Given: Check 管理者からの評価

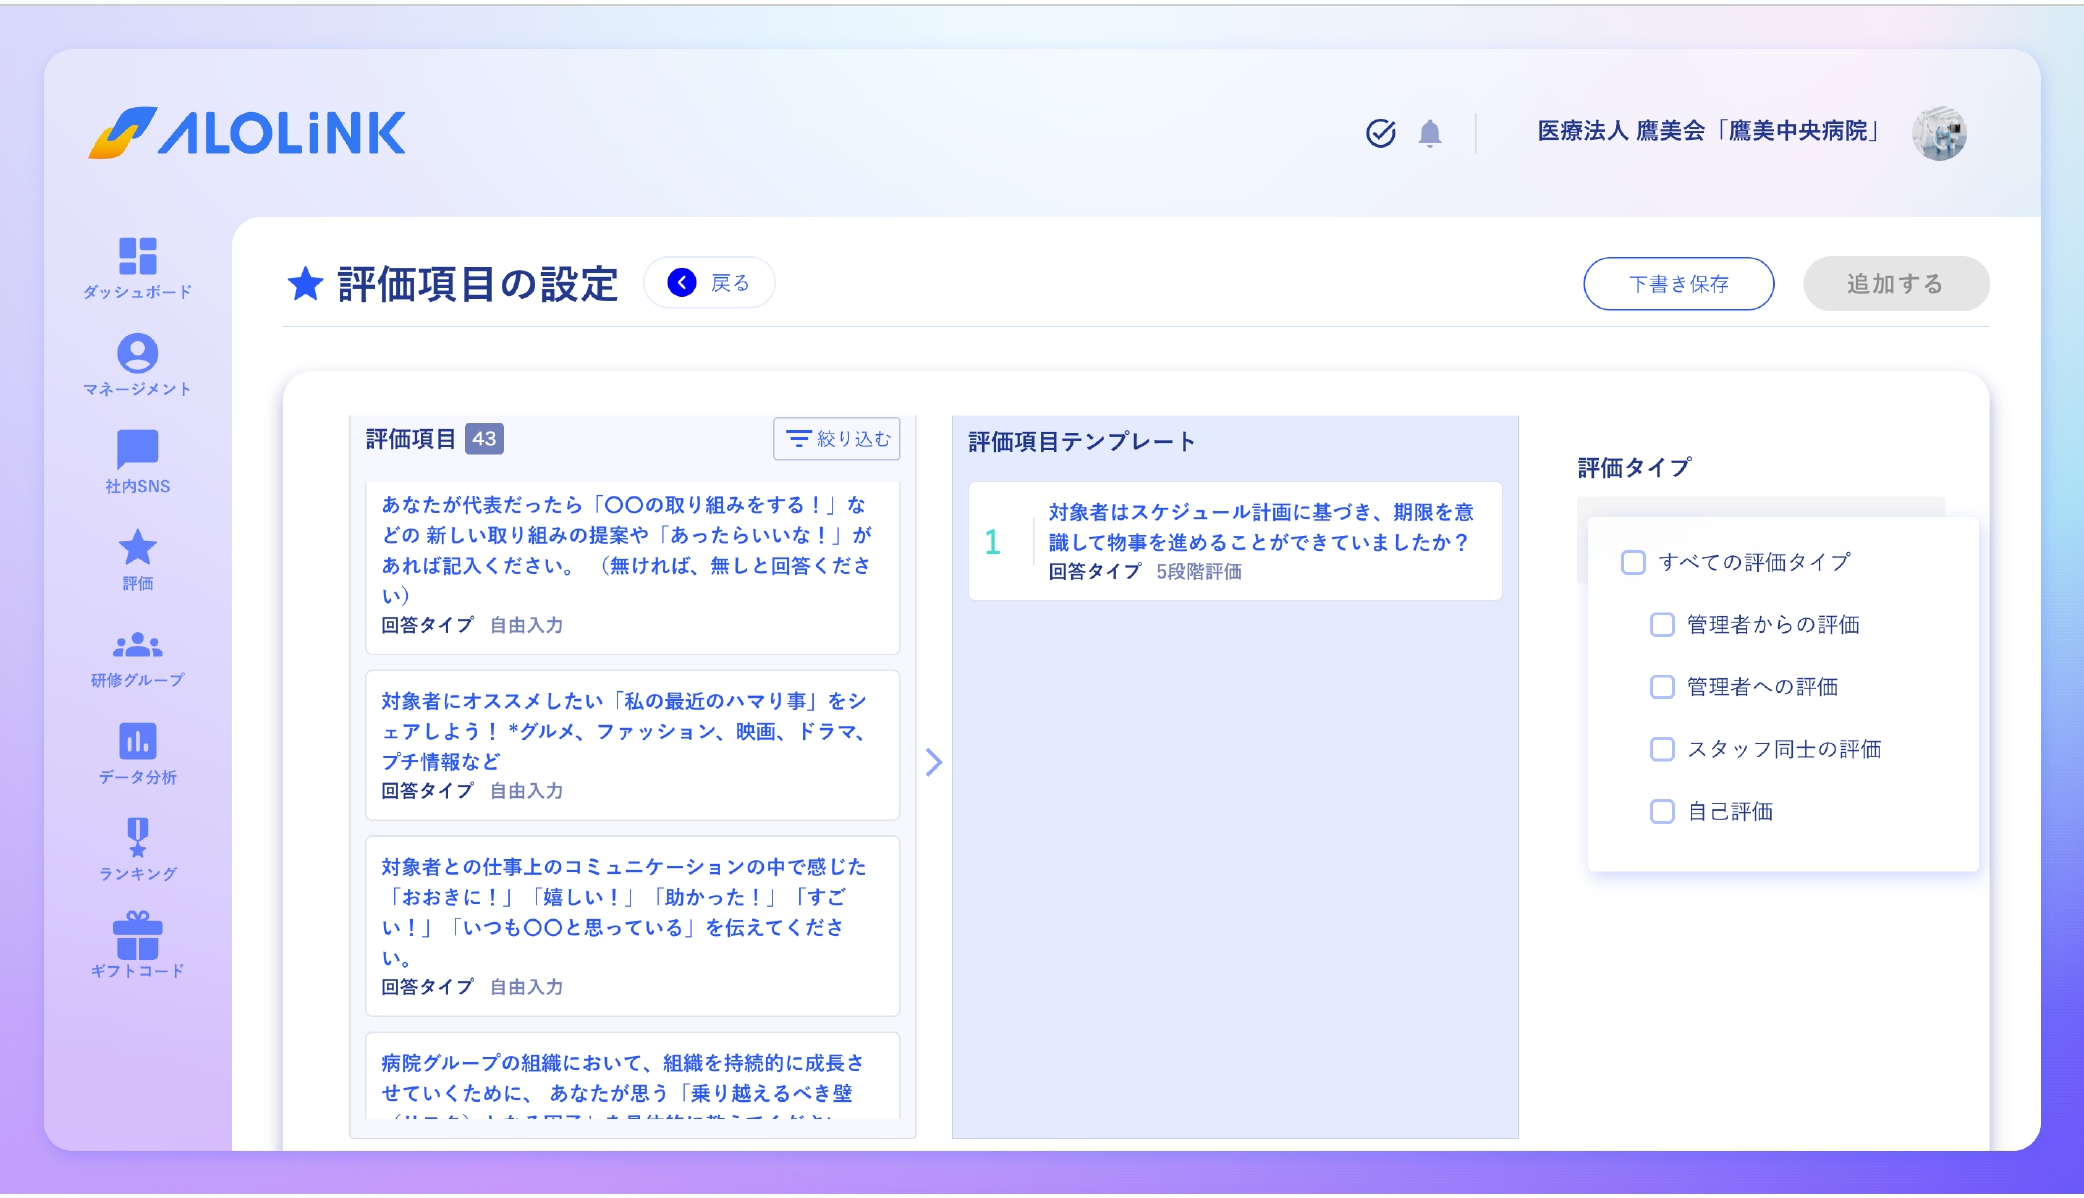Looking at the screenshot, I should (1662, 624).
